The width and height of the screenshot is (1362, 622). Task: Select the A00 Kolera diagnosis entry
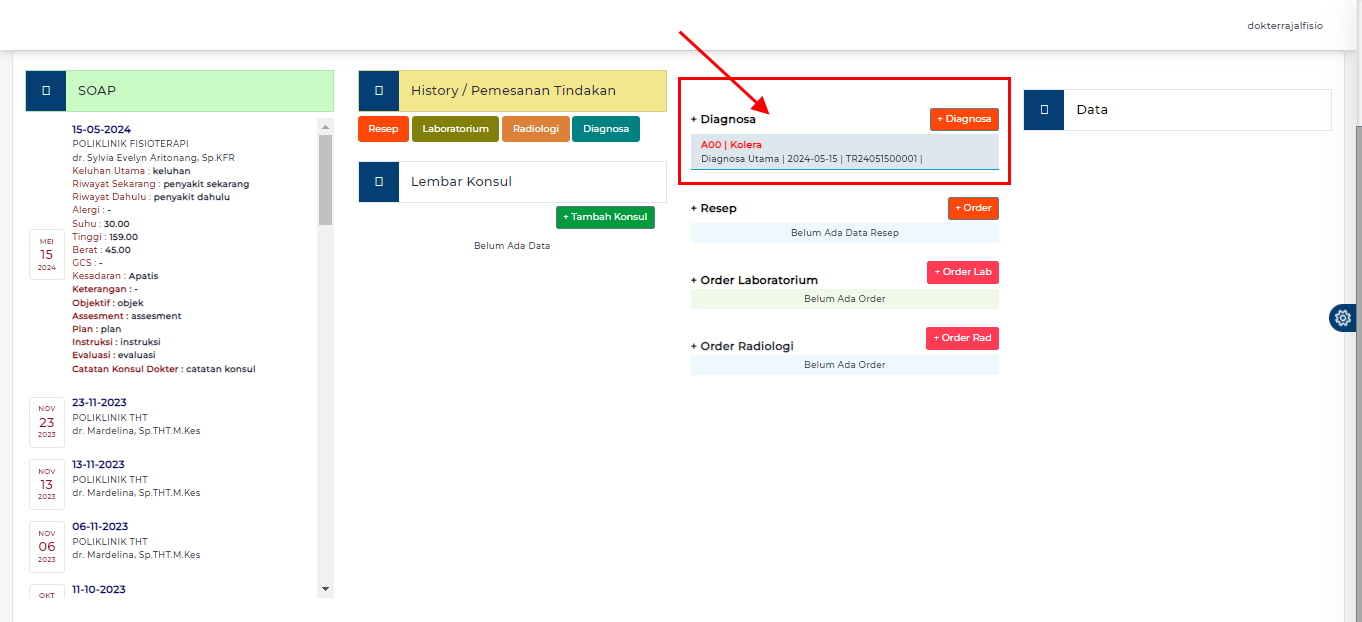coord(844,151)
